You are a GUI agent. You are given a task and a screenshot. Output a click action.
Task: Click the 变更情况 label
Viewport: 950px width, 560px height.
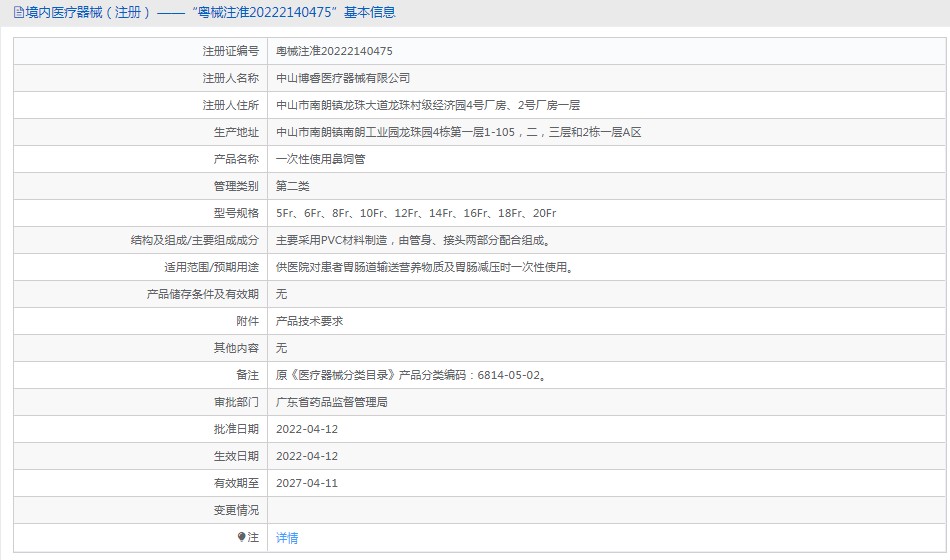click(x=236, y=510)
